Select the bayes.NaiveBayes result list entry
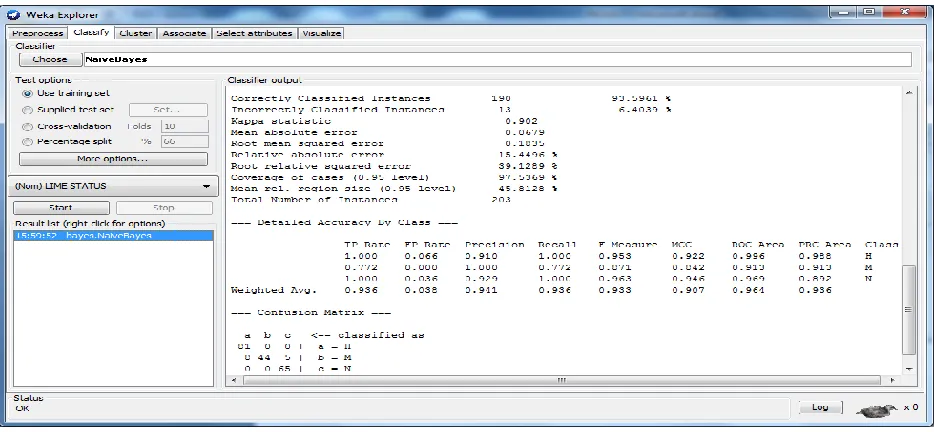Screen dimensions: 934x432 coord(113,236)
